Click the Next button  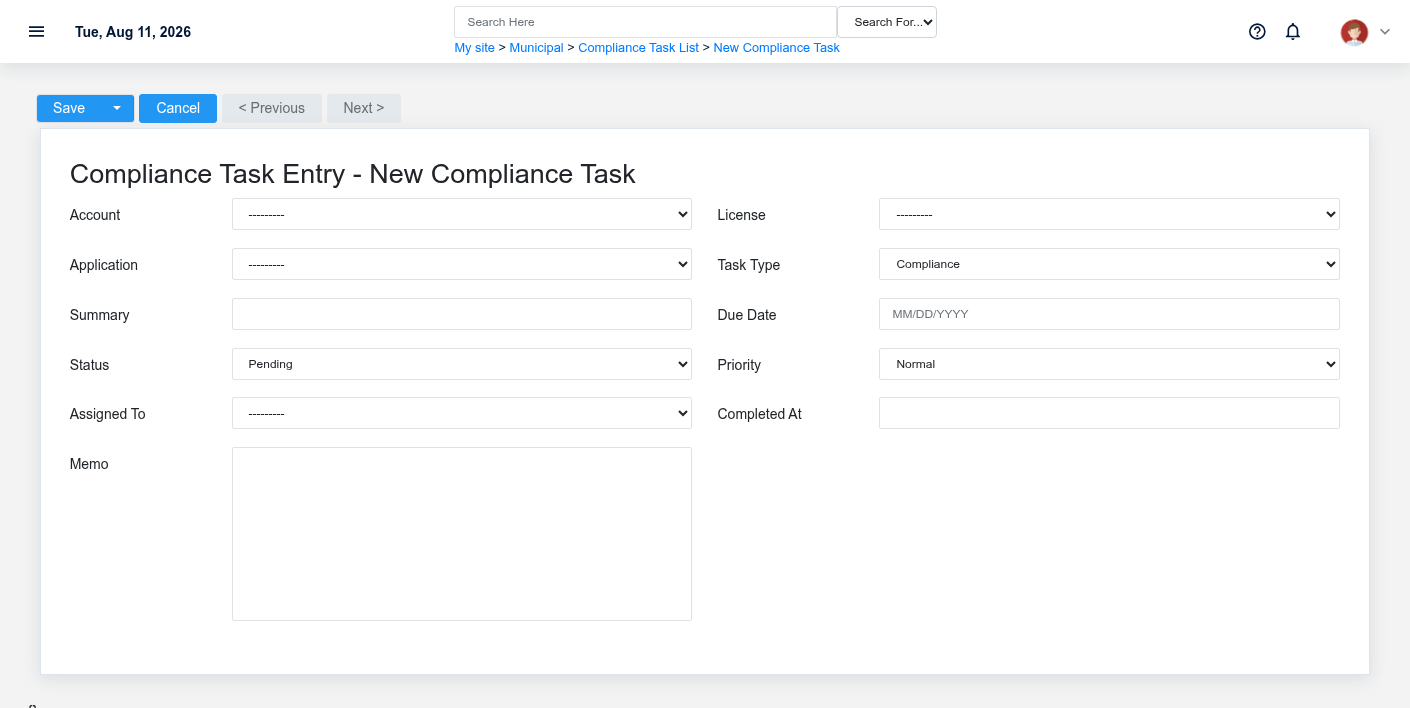tap(364, 108)
